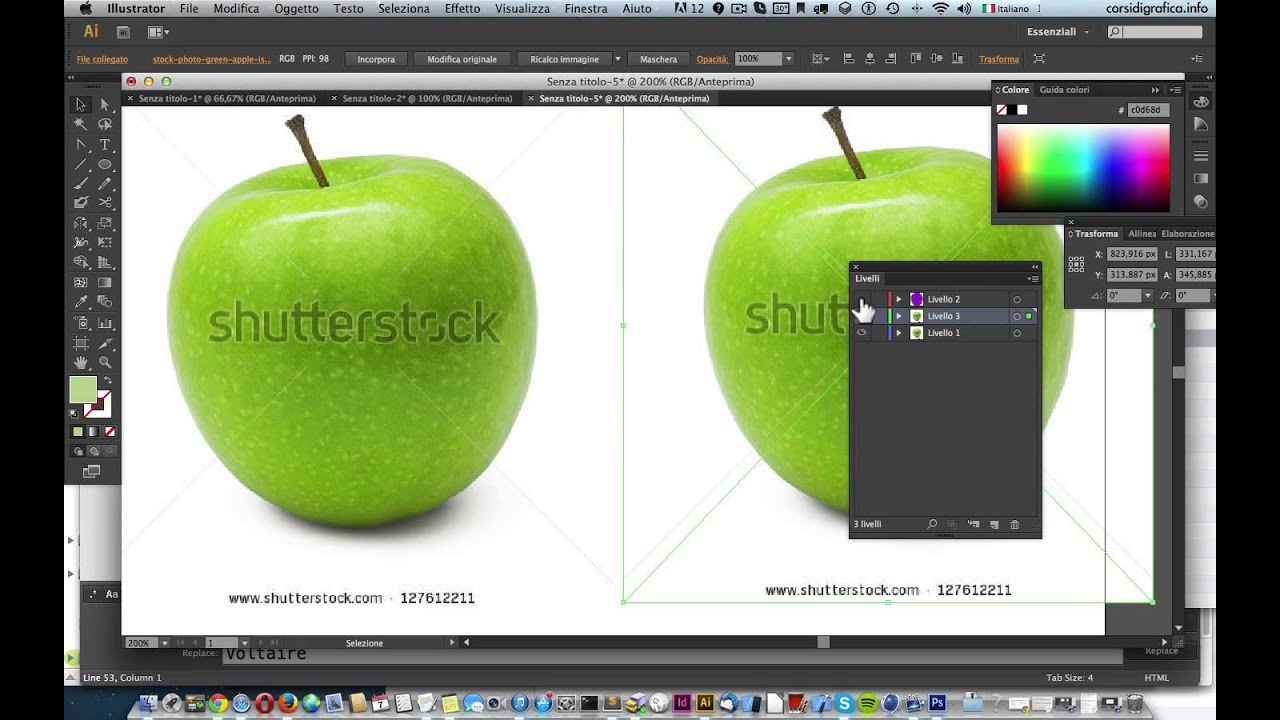Click create new layer icon in Livelli
Screen dimensions: 1280x720
994,524
